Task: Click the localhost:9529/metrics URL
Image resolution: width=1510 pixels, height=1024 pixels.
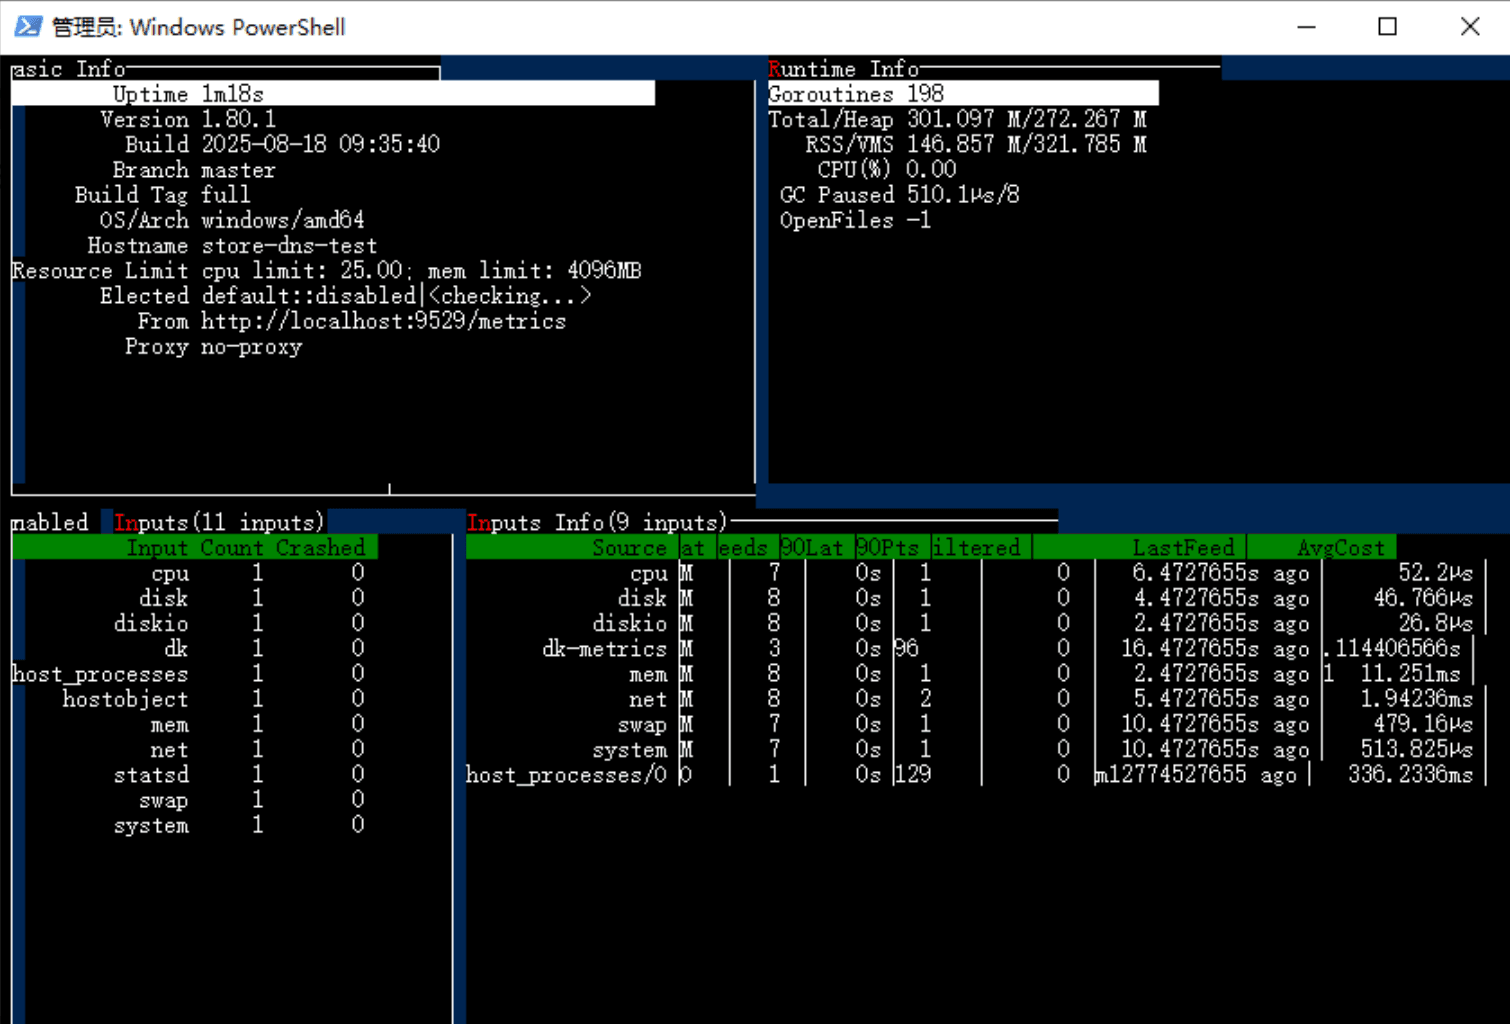Action: click(x=383, y=321)
